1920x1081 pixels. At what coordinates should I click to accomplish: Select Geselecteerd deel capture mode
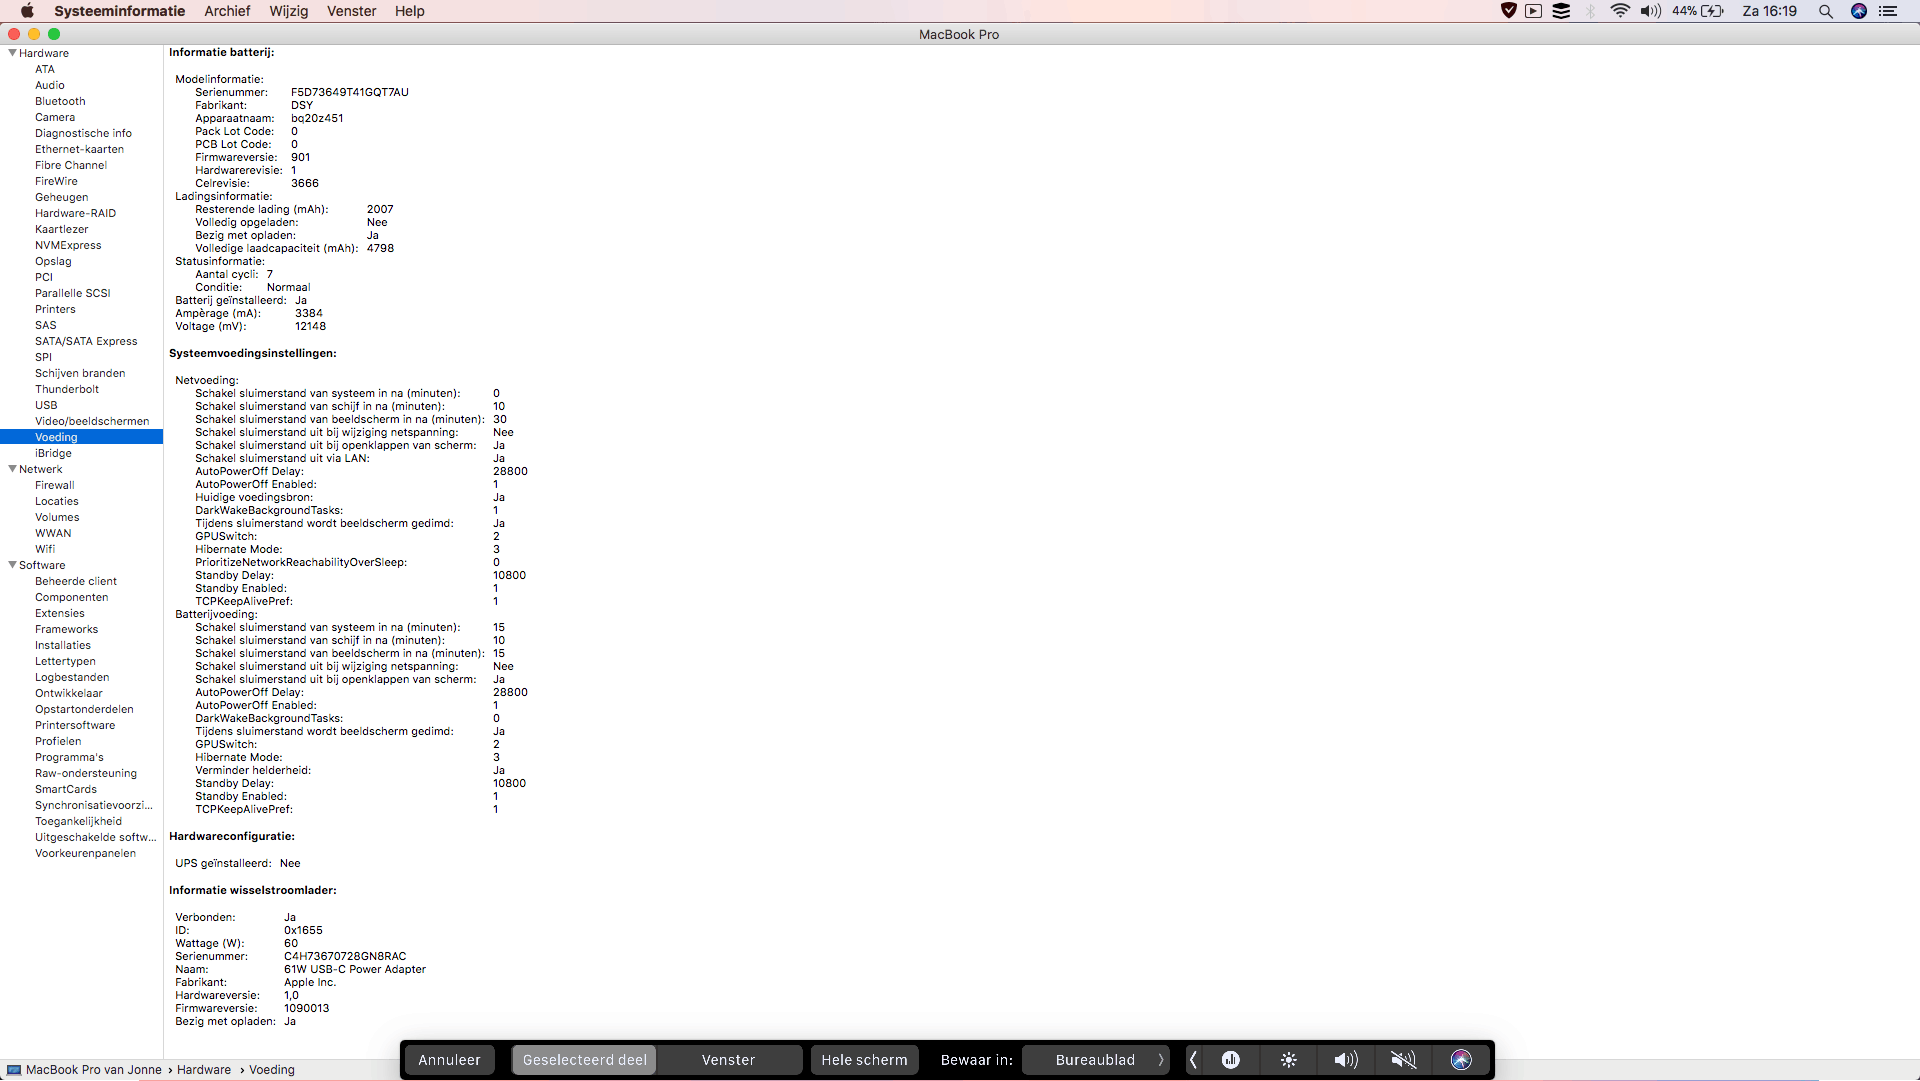[584, 1060]
